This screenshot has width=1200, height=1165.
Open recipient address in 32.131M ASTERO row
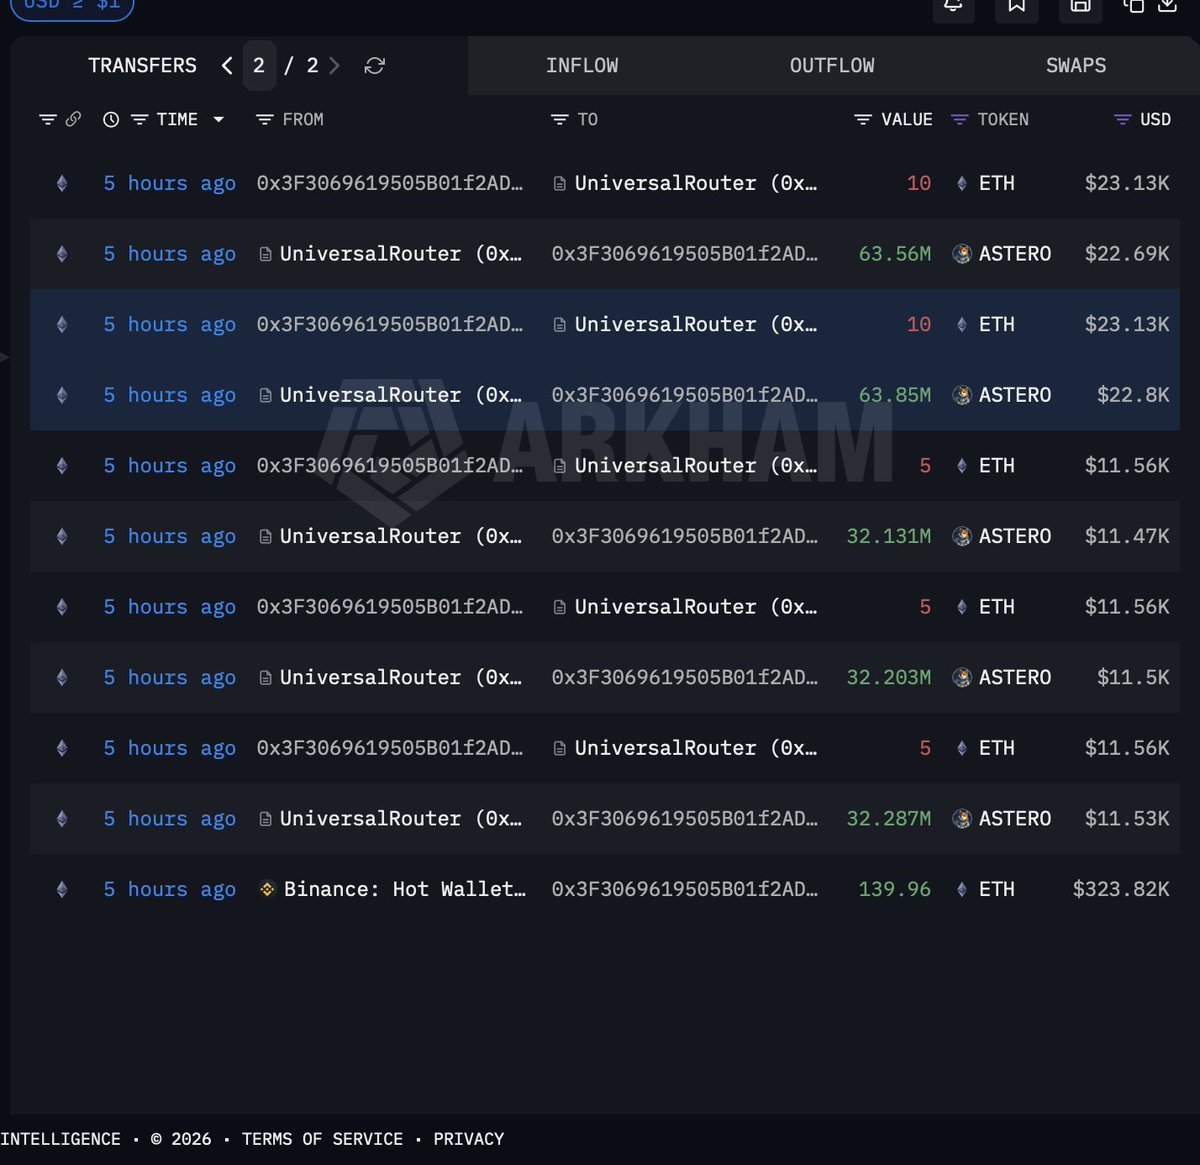click(x=685, y=536)
